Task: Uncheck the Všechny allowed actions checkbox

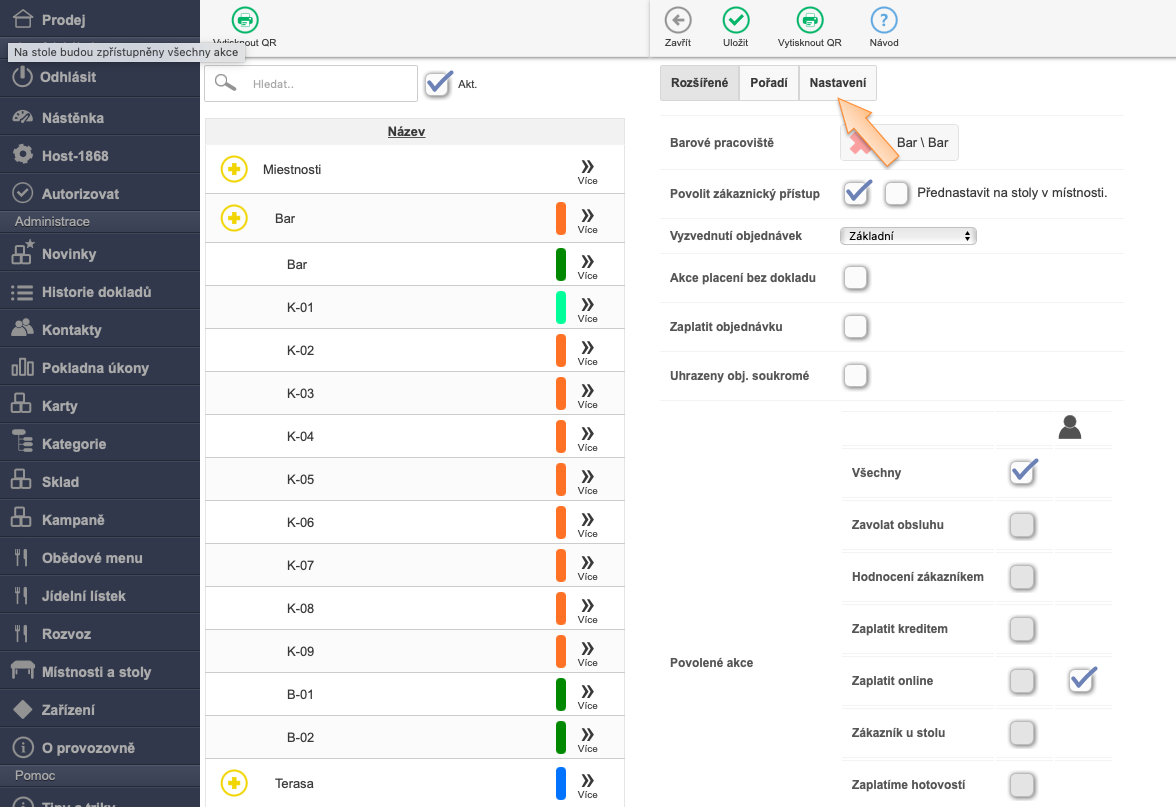Action: (1022, 473)
